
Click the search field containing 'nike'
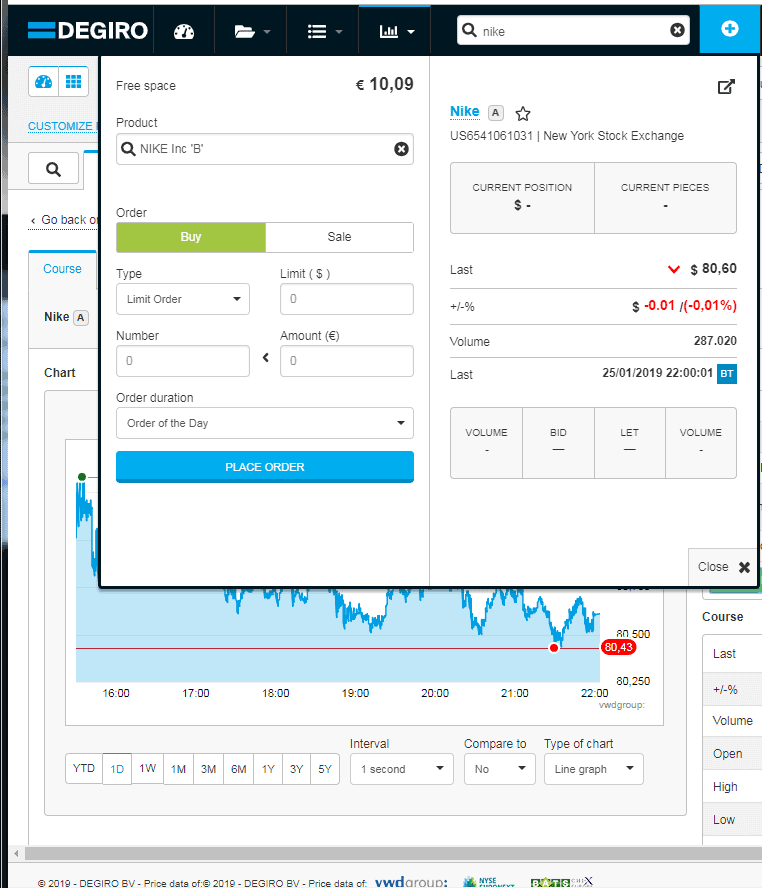(x=573, y=31)
